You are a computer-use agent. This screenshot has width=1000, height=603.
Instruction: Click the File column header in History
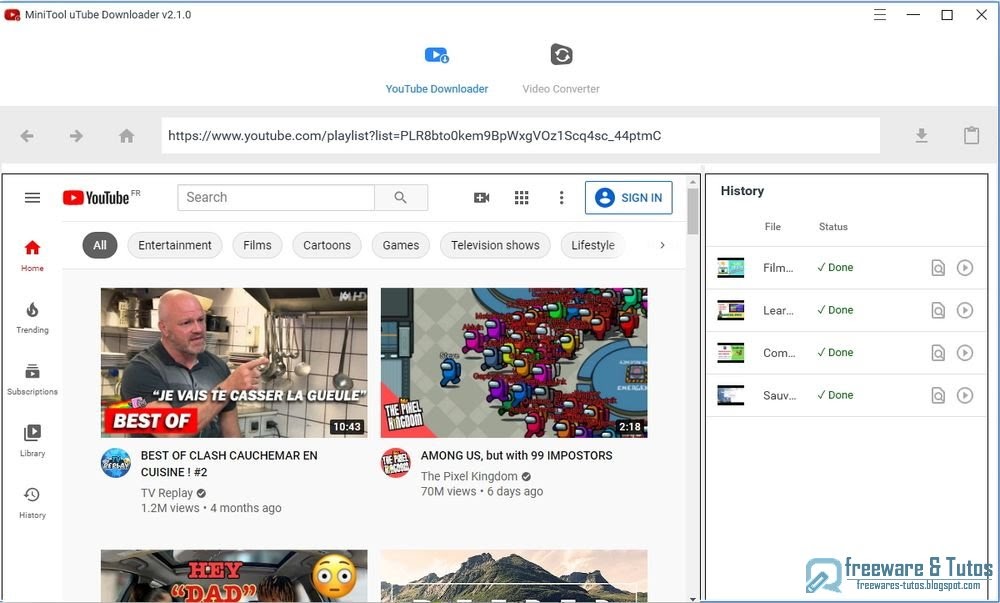772,227
